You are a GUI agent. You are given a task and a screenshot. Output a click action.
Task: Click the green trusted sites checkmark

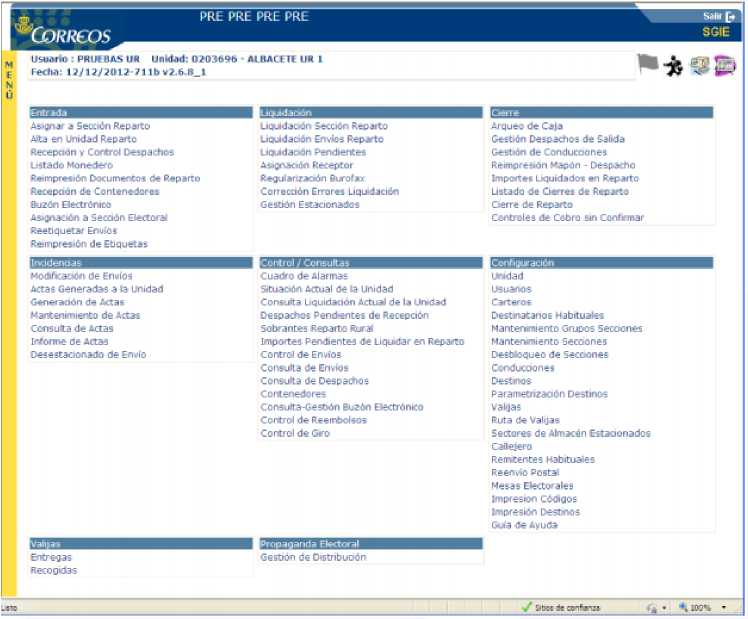(x=526, y=607)
